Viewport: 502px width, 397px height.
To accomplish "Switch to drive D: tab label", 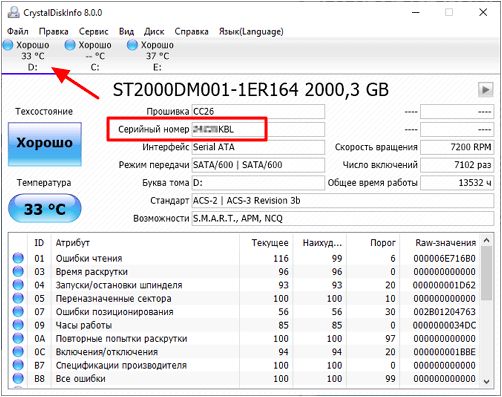I will [x=33, y=67].
